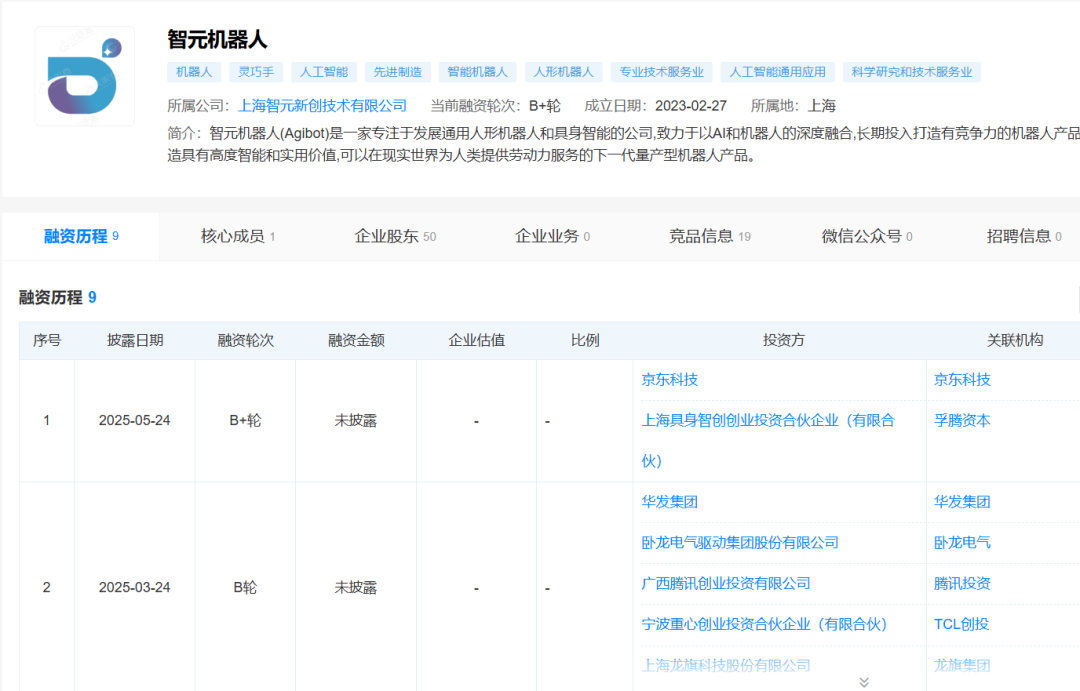Click the B+轮 round cell in table
1080x691 pixels.
[x=245, y=420]
